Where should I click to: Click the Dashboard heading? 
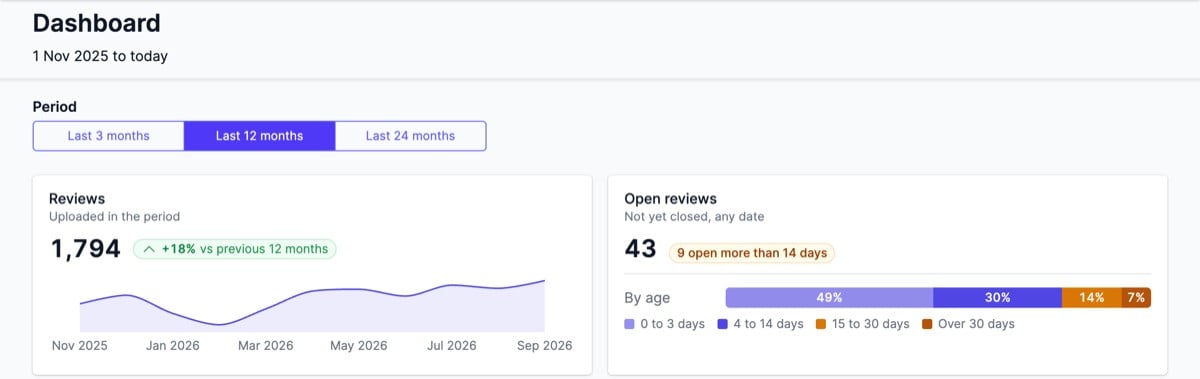click(x=96, y=23)
